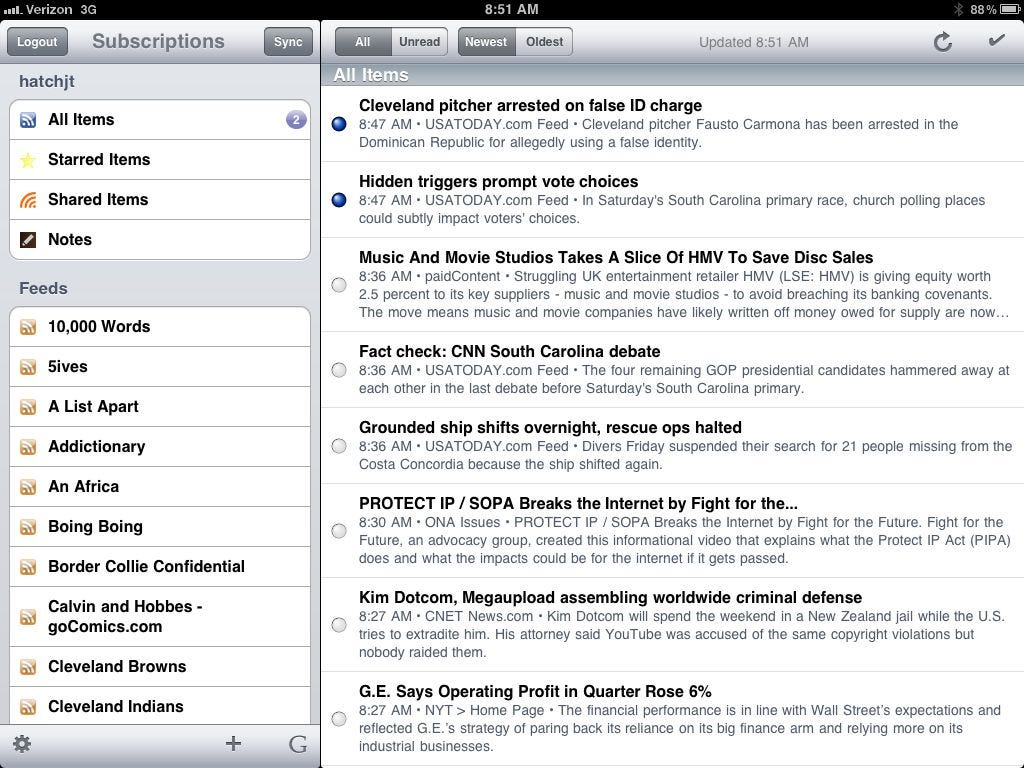Tap the Bluetooth icon in status bar
The image size is (1024, 768).
(x=958, y=9)
